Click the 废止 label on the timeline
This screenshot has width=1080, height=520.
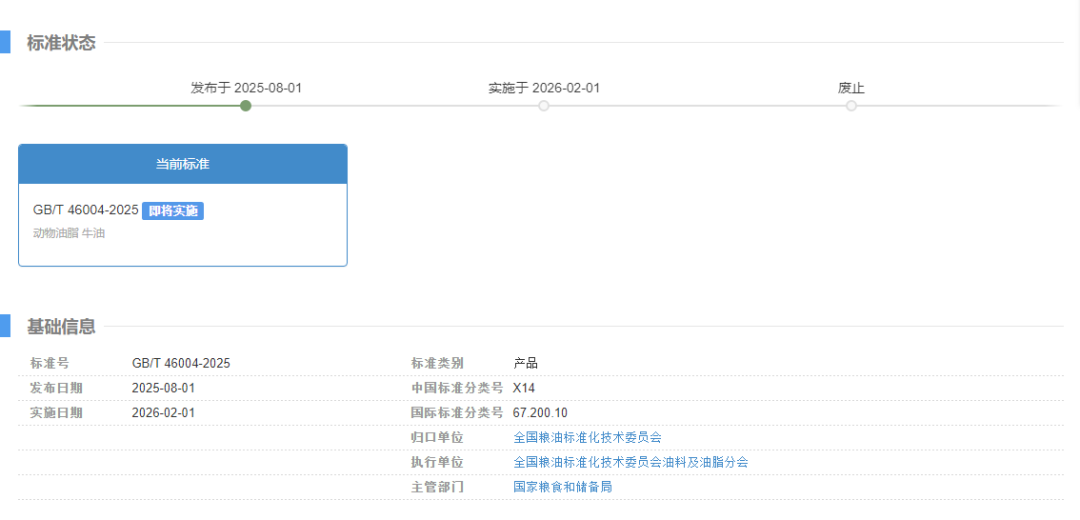coord(851,88)
